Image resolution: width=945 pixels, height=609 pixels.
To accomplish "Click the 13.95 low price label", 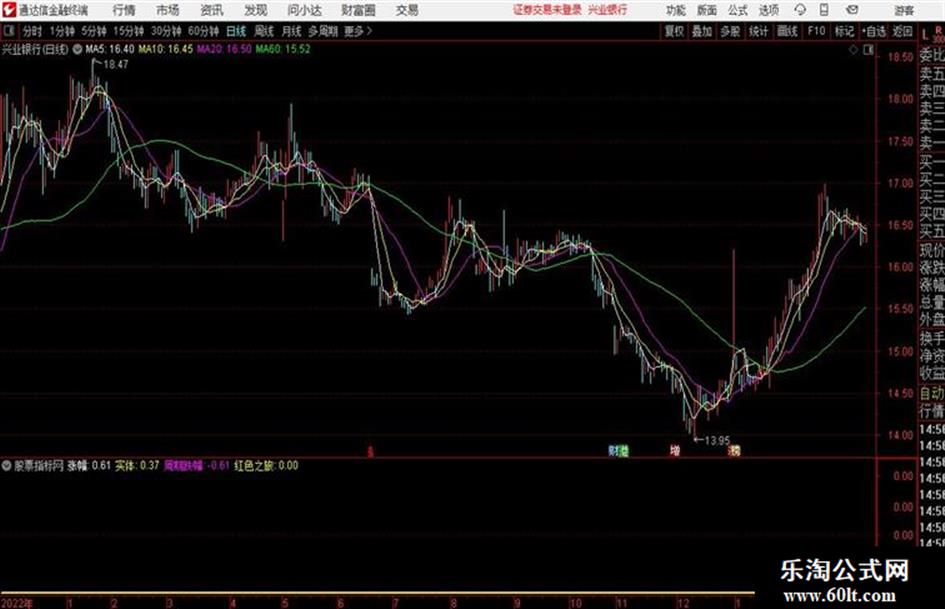I will pyautogui.click(x=717, y=441).
